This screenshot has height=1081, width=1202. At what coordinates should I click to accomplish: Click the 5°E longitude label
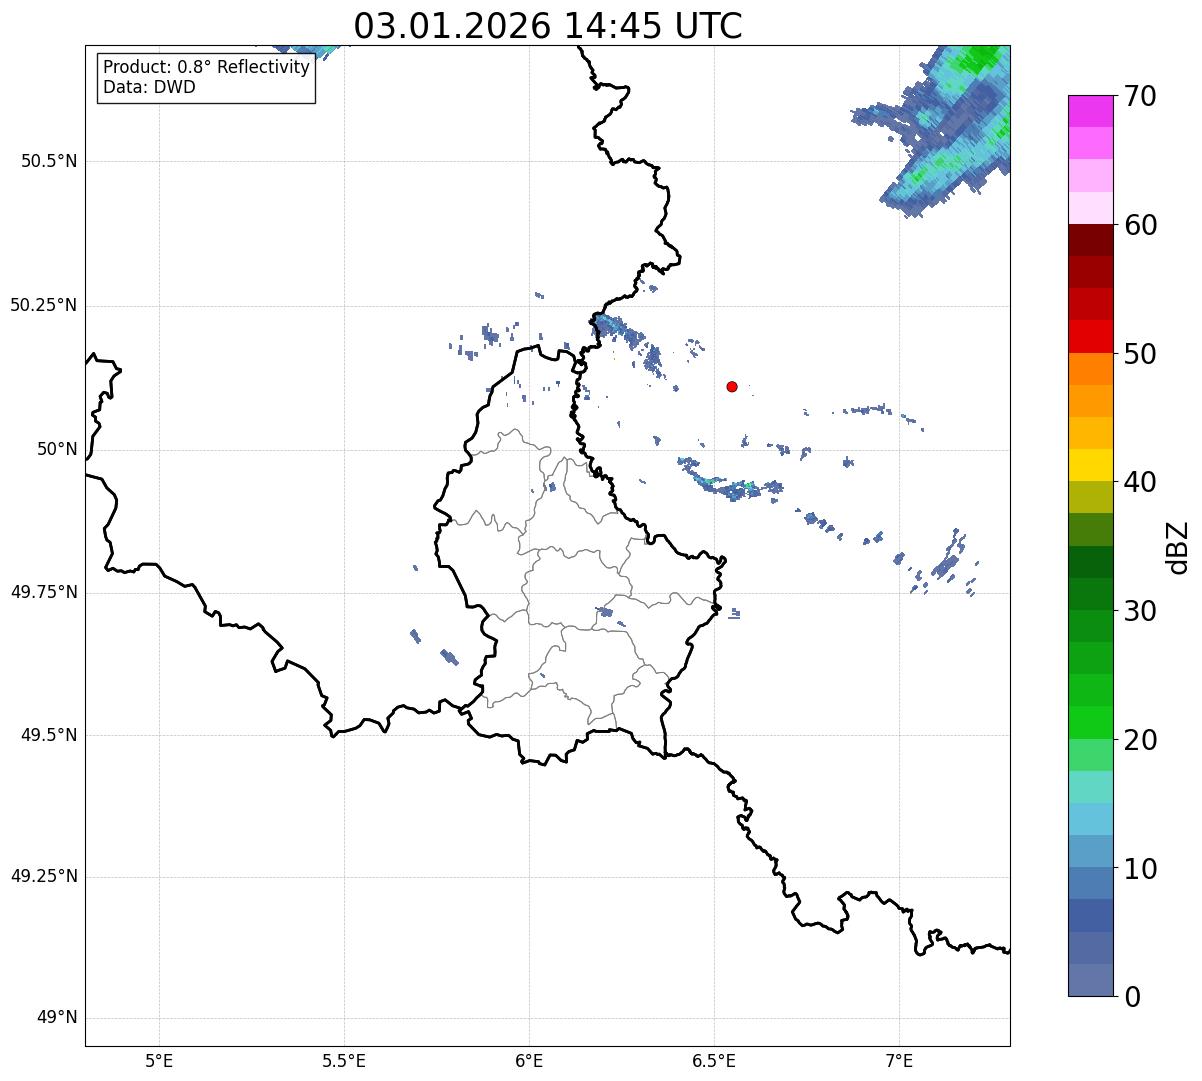159,1060
